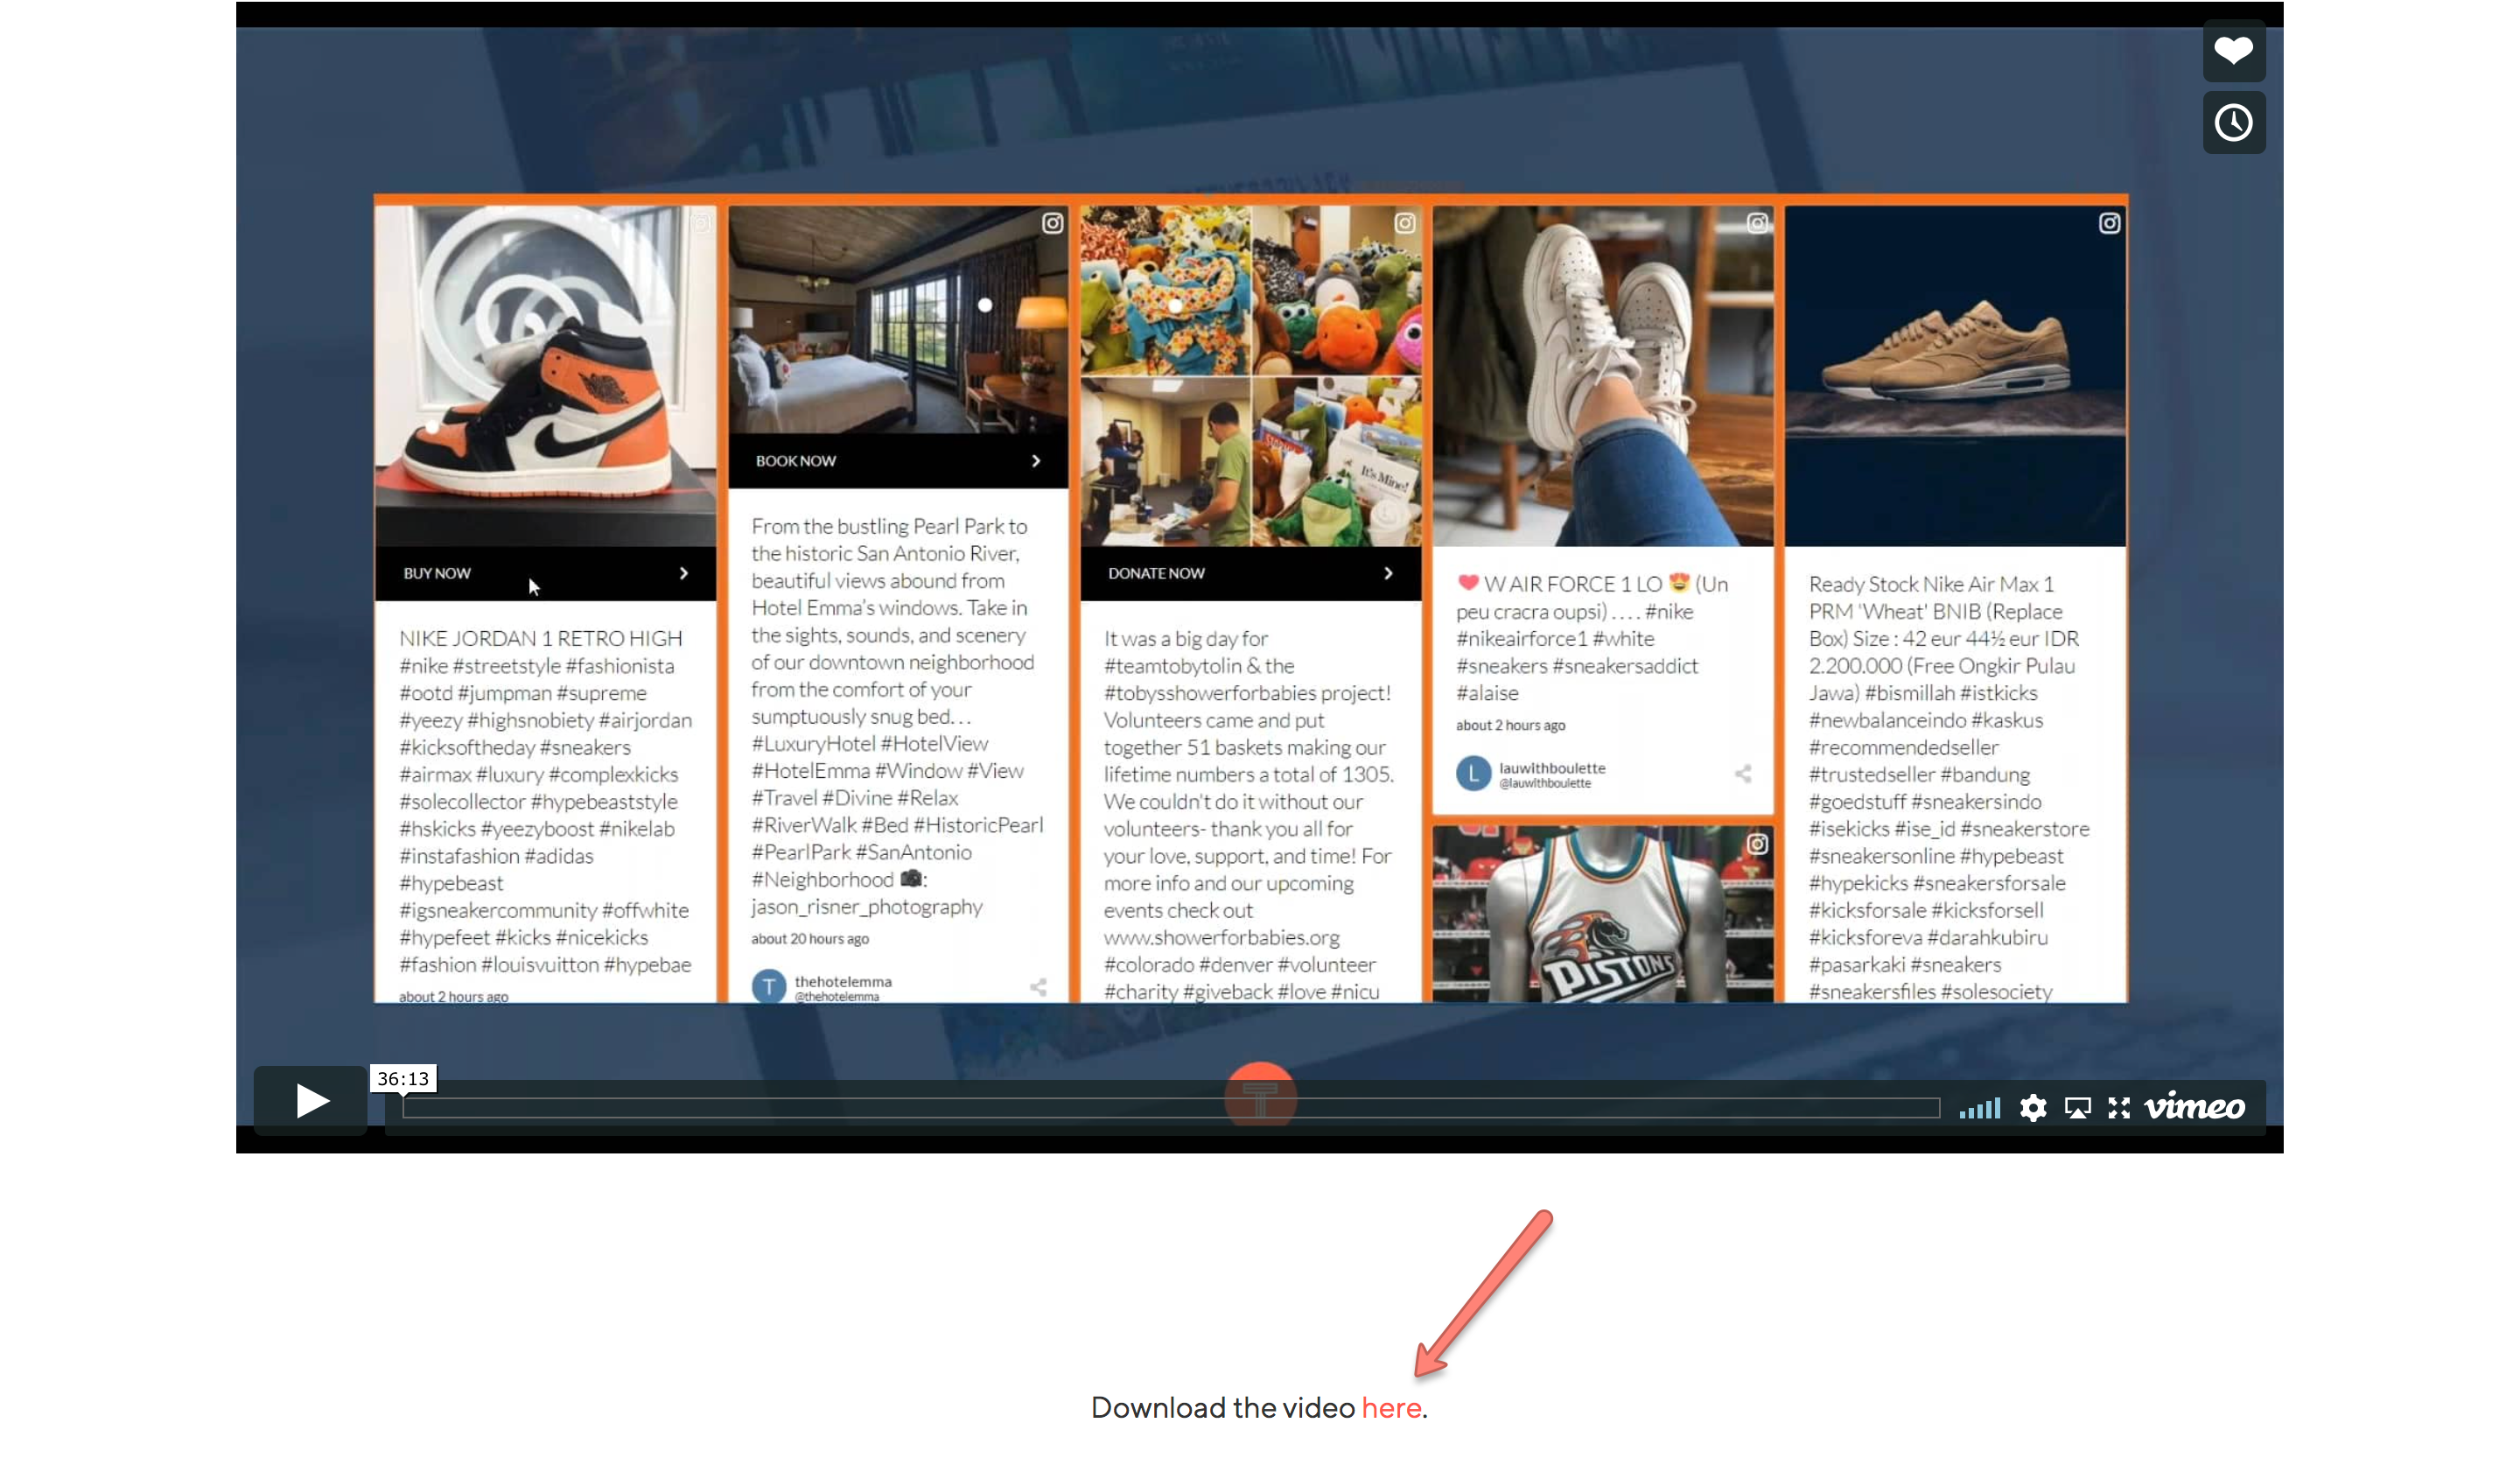
Task: Click the lauwithboulette avatar
Action: tap(1473, 774)
